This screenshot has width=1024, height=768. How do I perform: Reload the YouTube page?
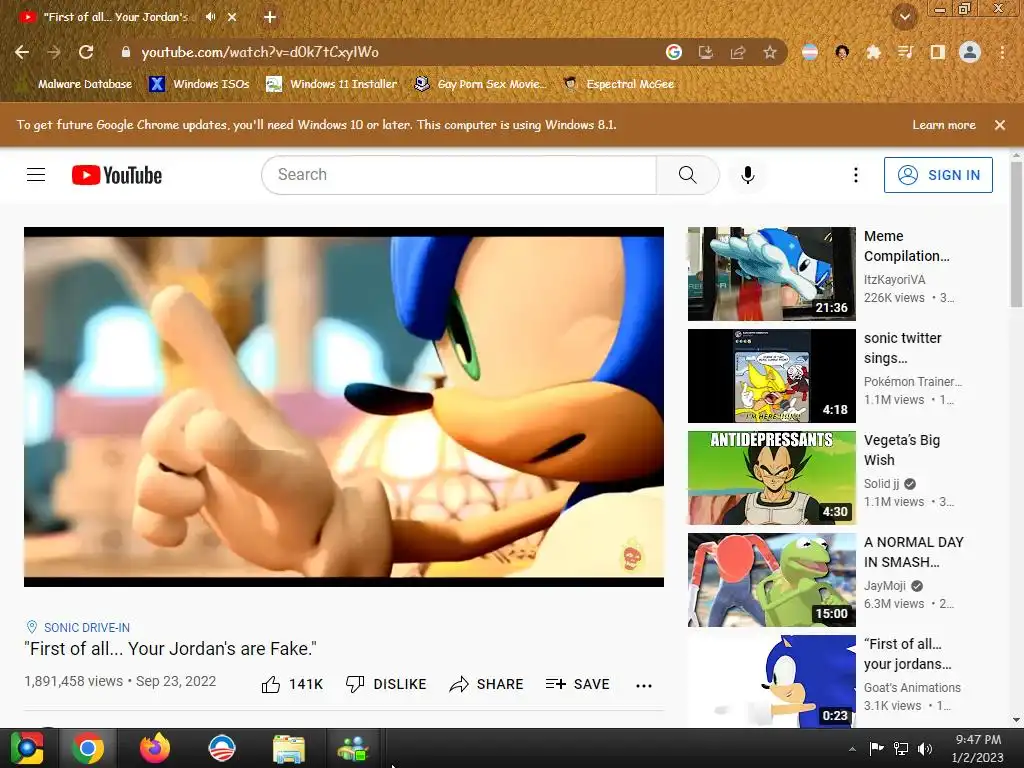pos(86,52)
